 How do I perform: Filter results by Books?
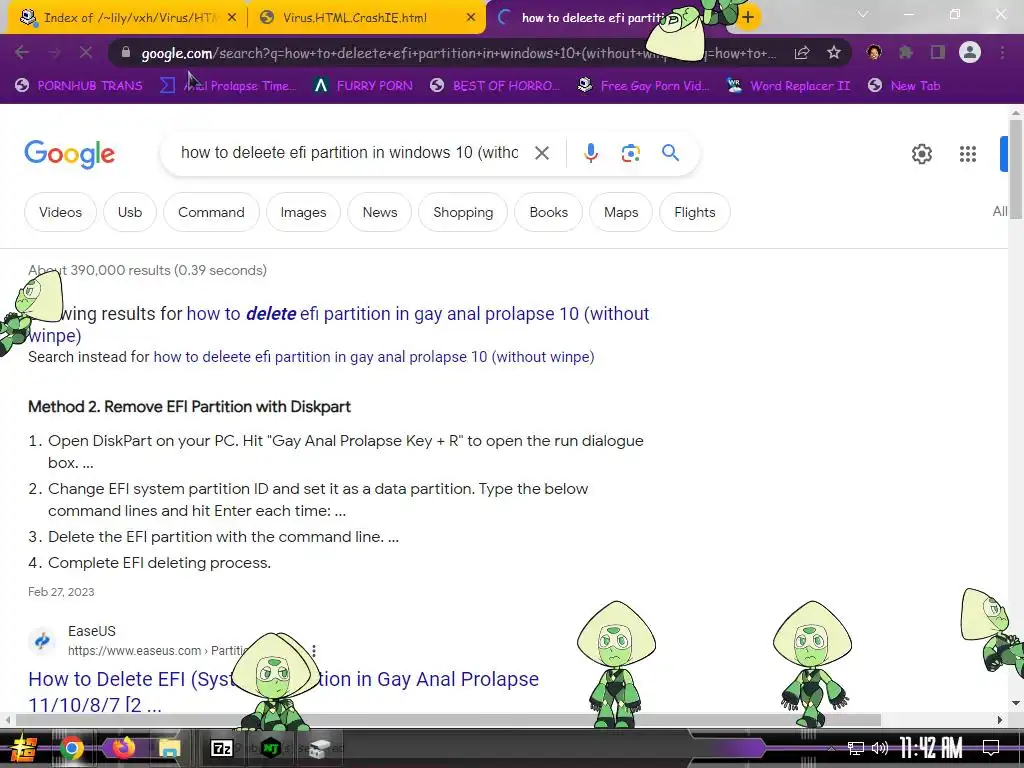coord(549,212)
